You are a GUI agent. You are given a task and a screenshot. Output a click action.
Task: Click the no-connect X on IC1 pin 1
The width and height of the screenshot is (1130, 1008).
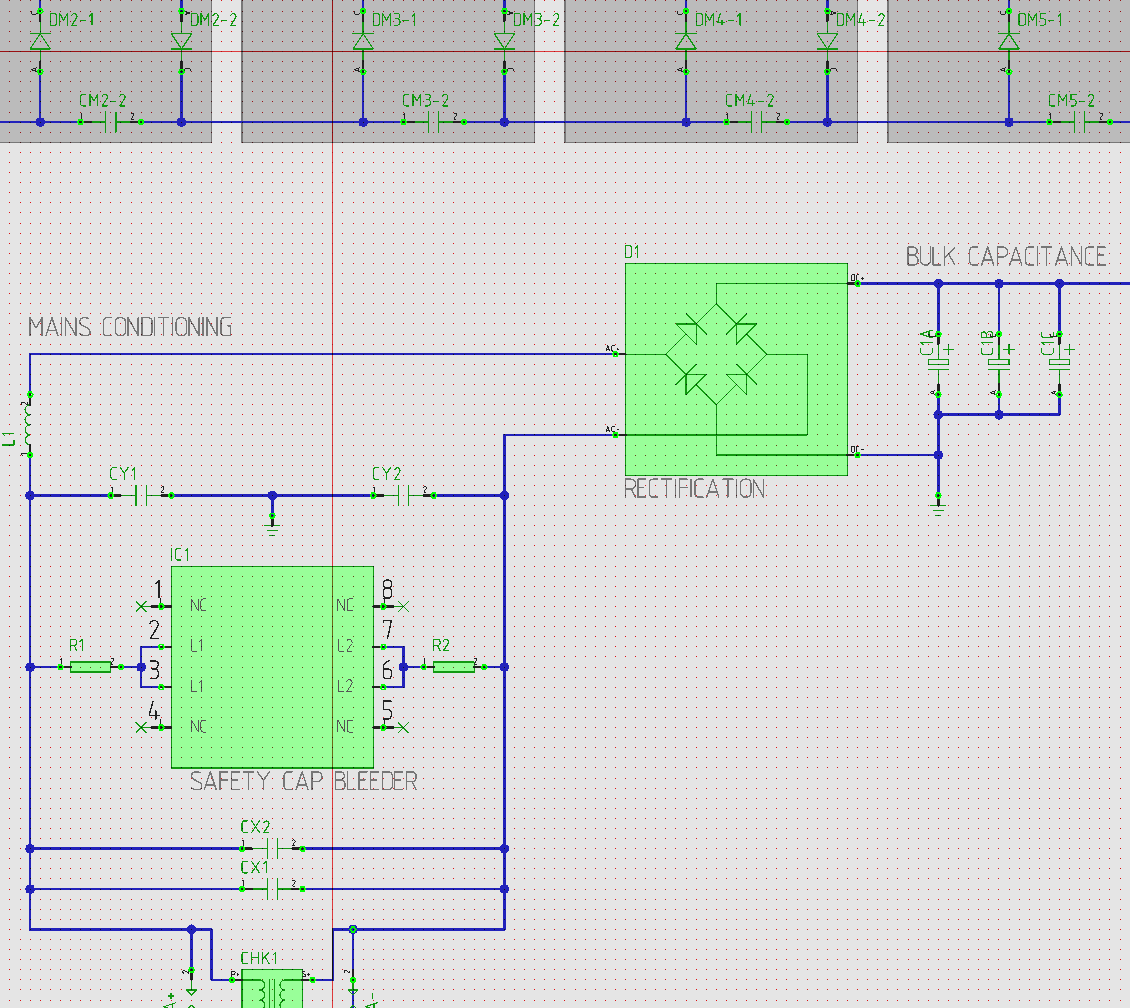pos(141,607)
